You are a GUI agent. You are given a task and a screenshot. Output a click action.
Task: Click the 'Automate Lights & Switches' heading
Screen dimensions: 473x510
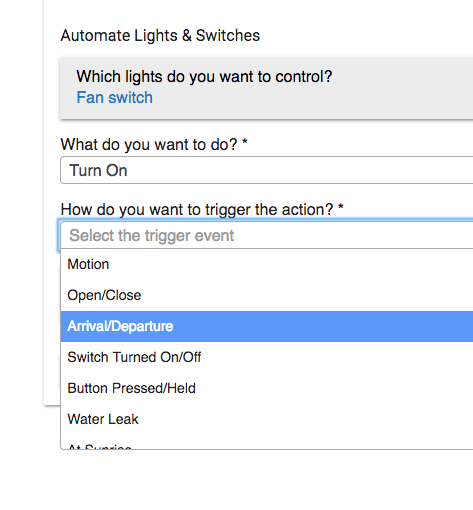(160, 35)
